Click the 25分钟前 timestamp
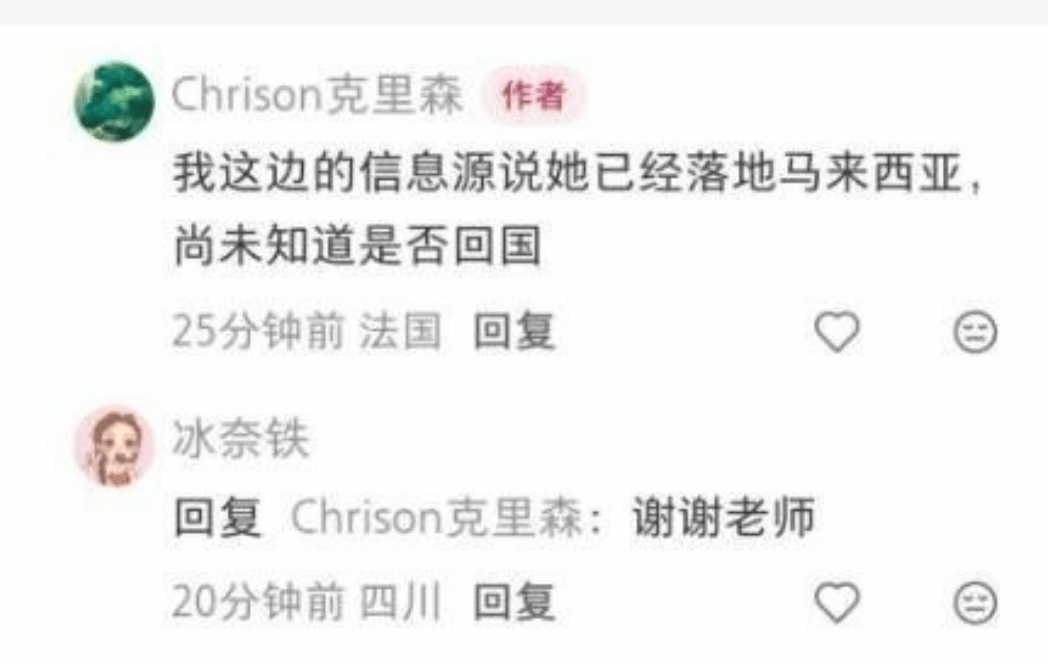The width and height of the screenshot is (1048, 661). (258, 332)
